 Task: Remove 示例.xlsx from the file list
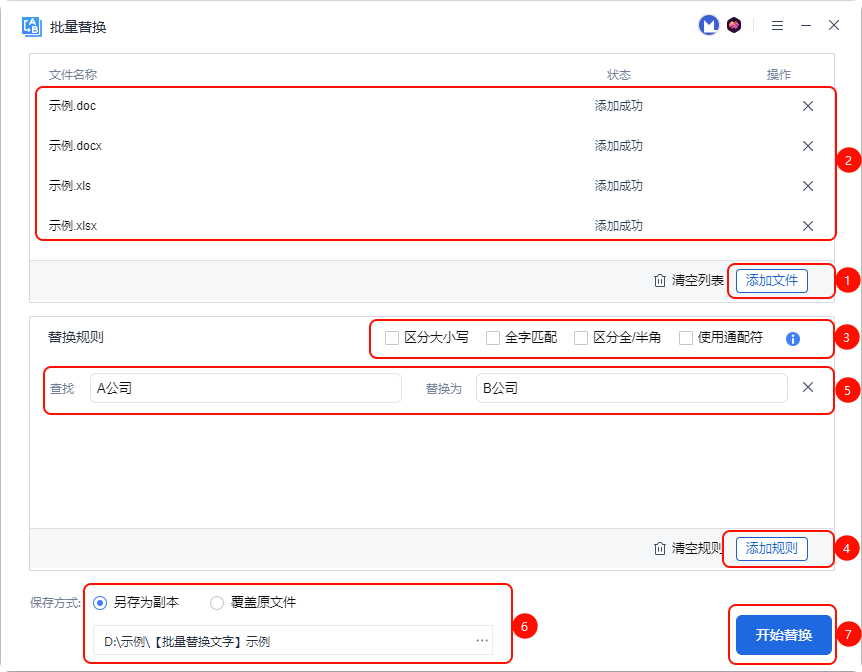coord(807,226)
